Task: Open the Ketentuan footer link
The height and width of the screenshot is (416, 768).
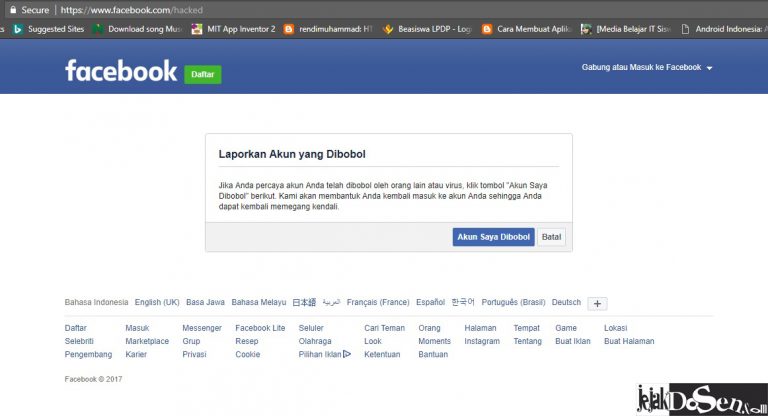Action: 382,354
